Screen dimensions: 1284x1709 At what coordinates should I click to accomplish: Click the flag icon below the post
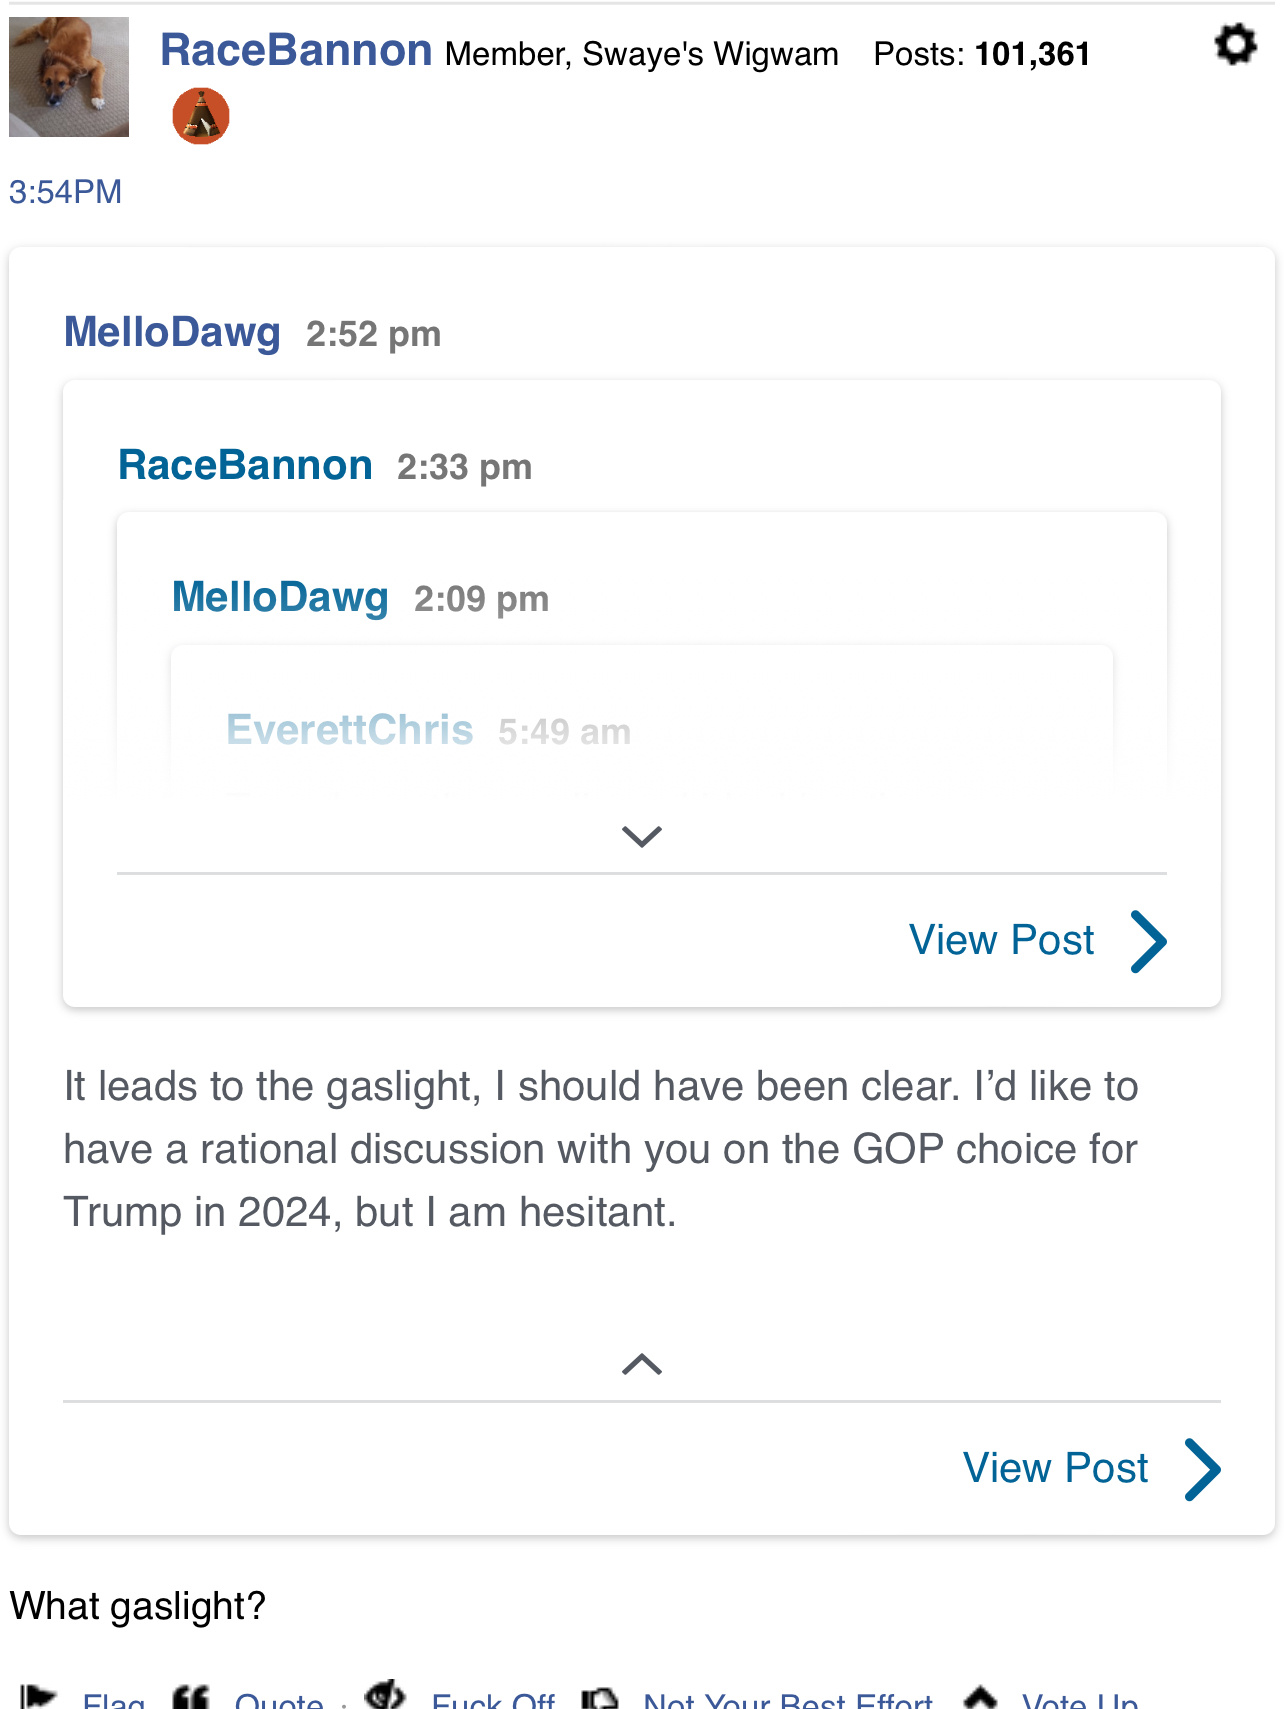(38, 1697)
